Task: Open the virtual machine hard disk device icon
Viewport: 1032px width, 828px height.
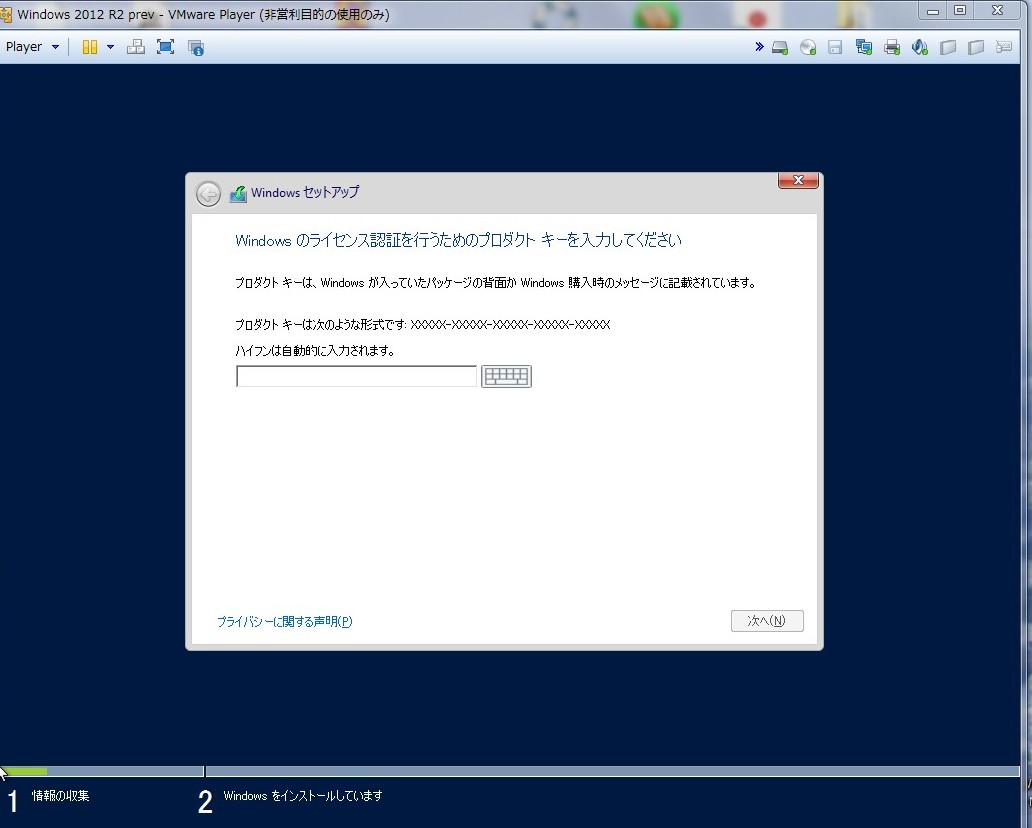Action: click(x=780, y=46)
